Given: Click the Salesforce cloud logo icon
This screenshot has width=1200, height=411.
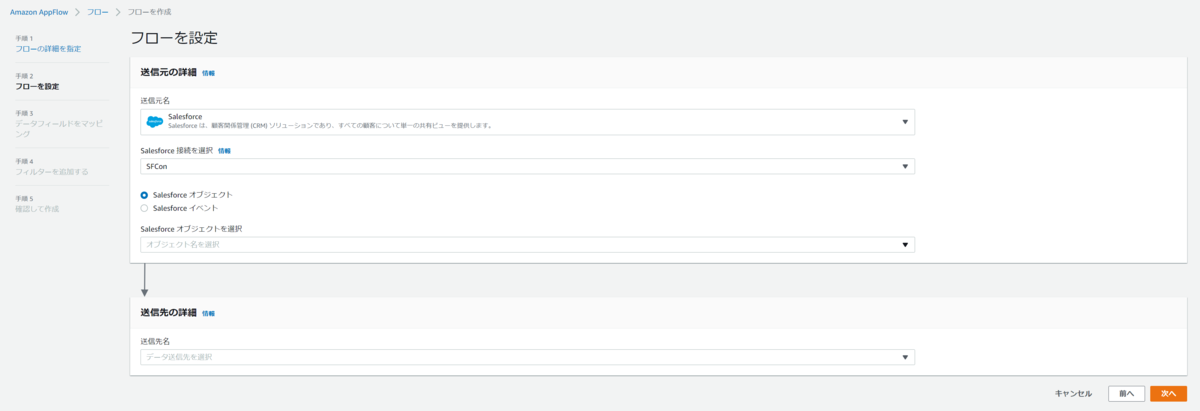Looking at the screenshot, I should [x=155, y=121].
